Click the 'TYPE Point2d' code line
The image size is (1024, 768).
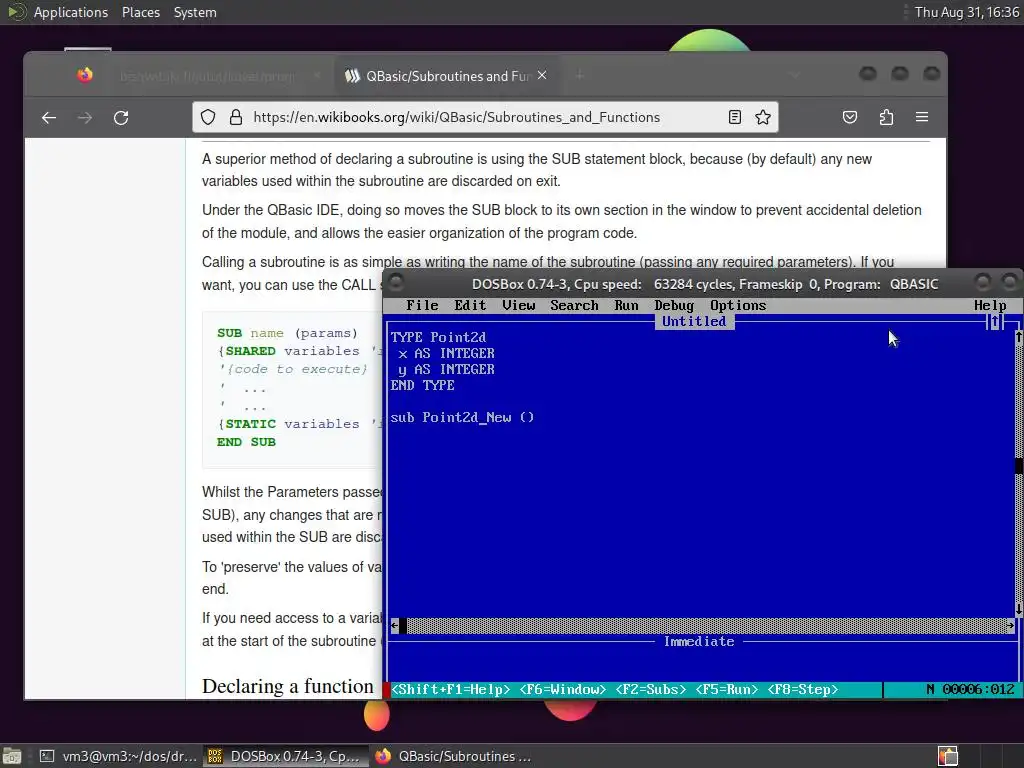click(438, 338)
